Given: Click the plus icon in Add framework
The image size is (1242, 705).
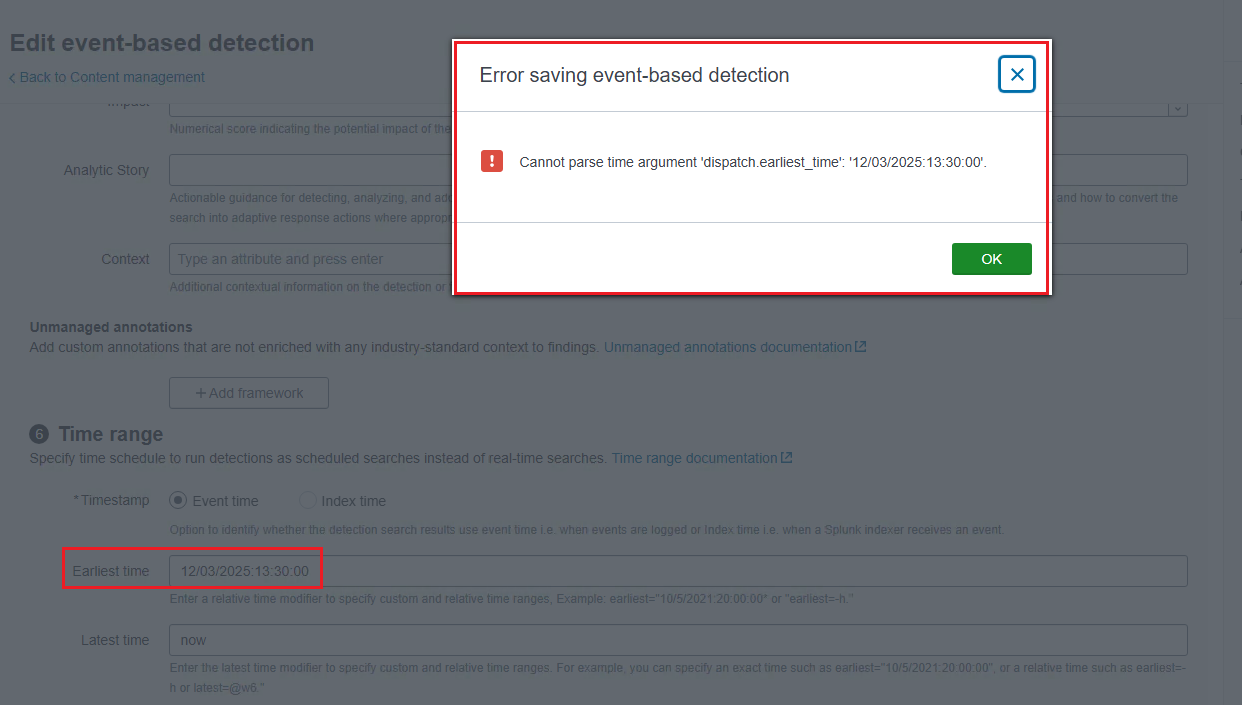Looking at the screenshot, I should pyautogui.click(x=200, y=393).
